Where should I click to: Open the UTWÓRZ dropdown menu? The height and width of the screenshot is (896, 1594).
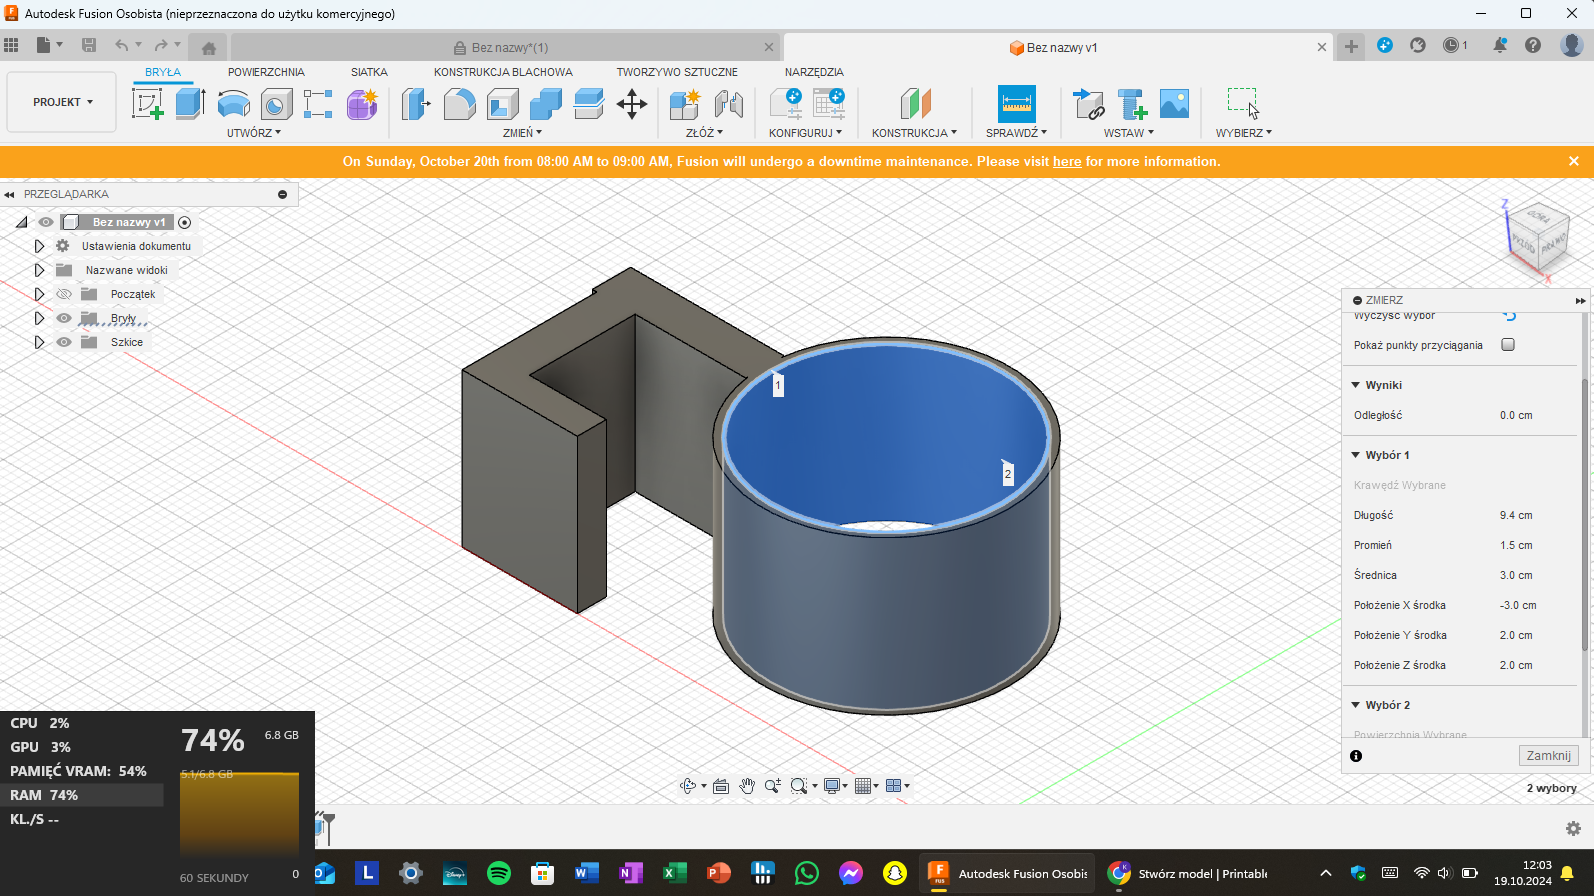(x=254, y=133)
